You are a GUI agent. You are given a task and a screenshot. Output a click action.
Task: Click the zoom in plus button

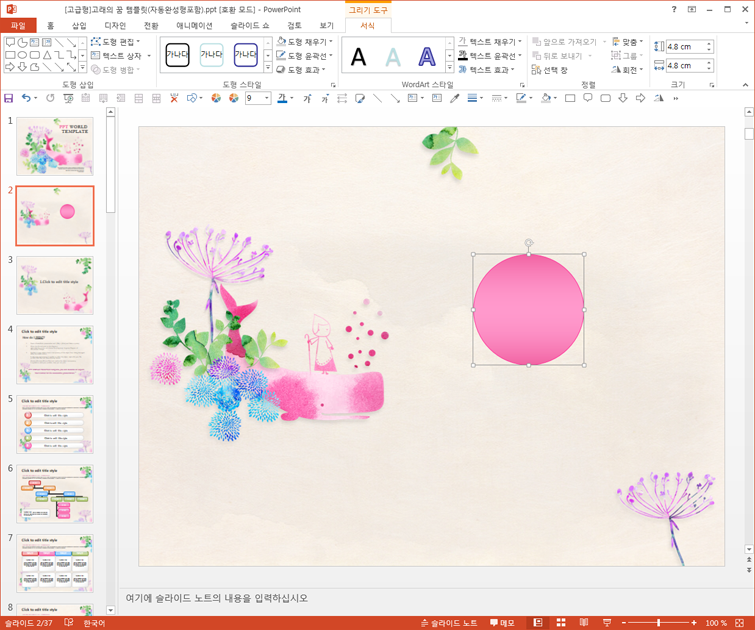(694, 623)
